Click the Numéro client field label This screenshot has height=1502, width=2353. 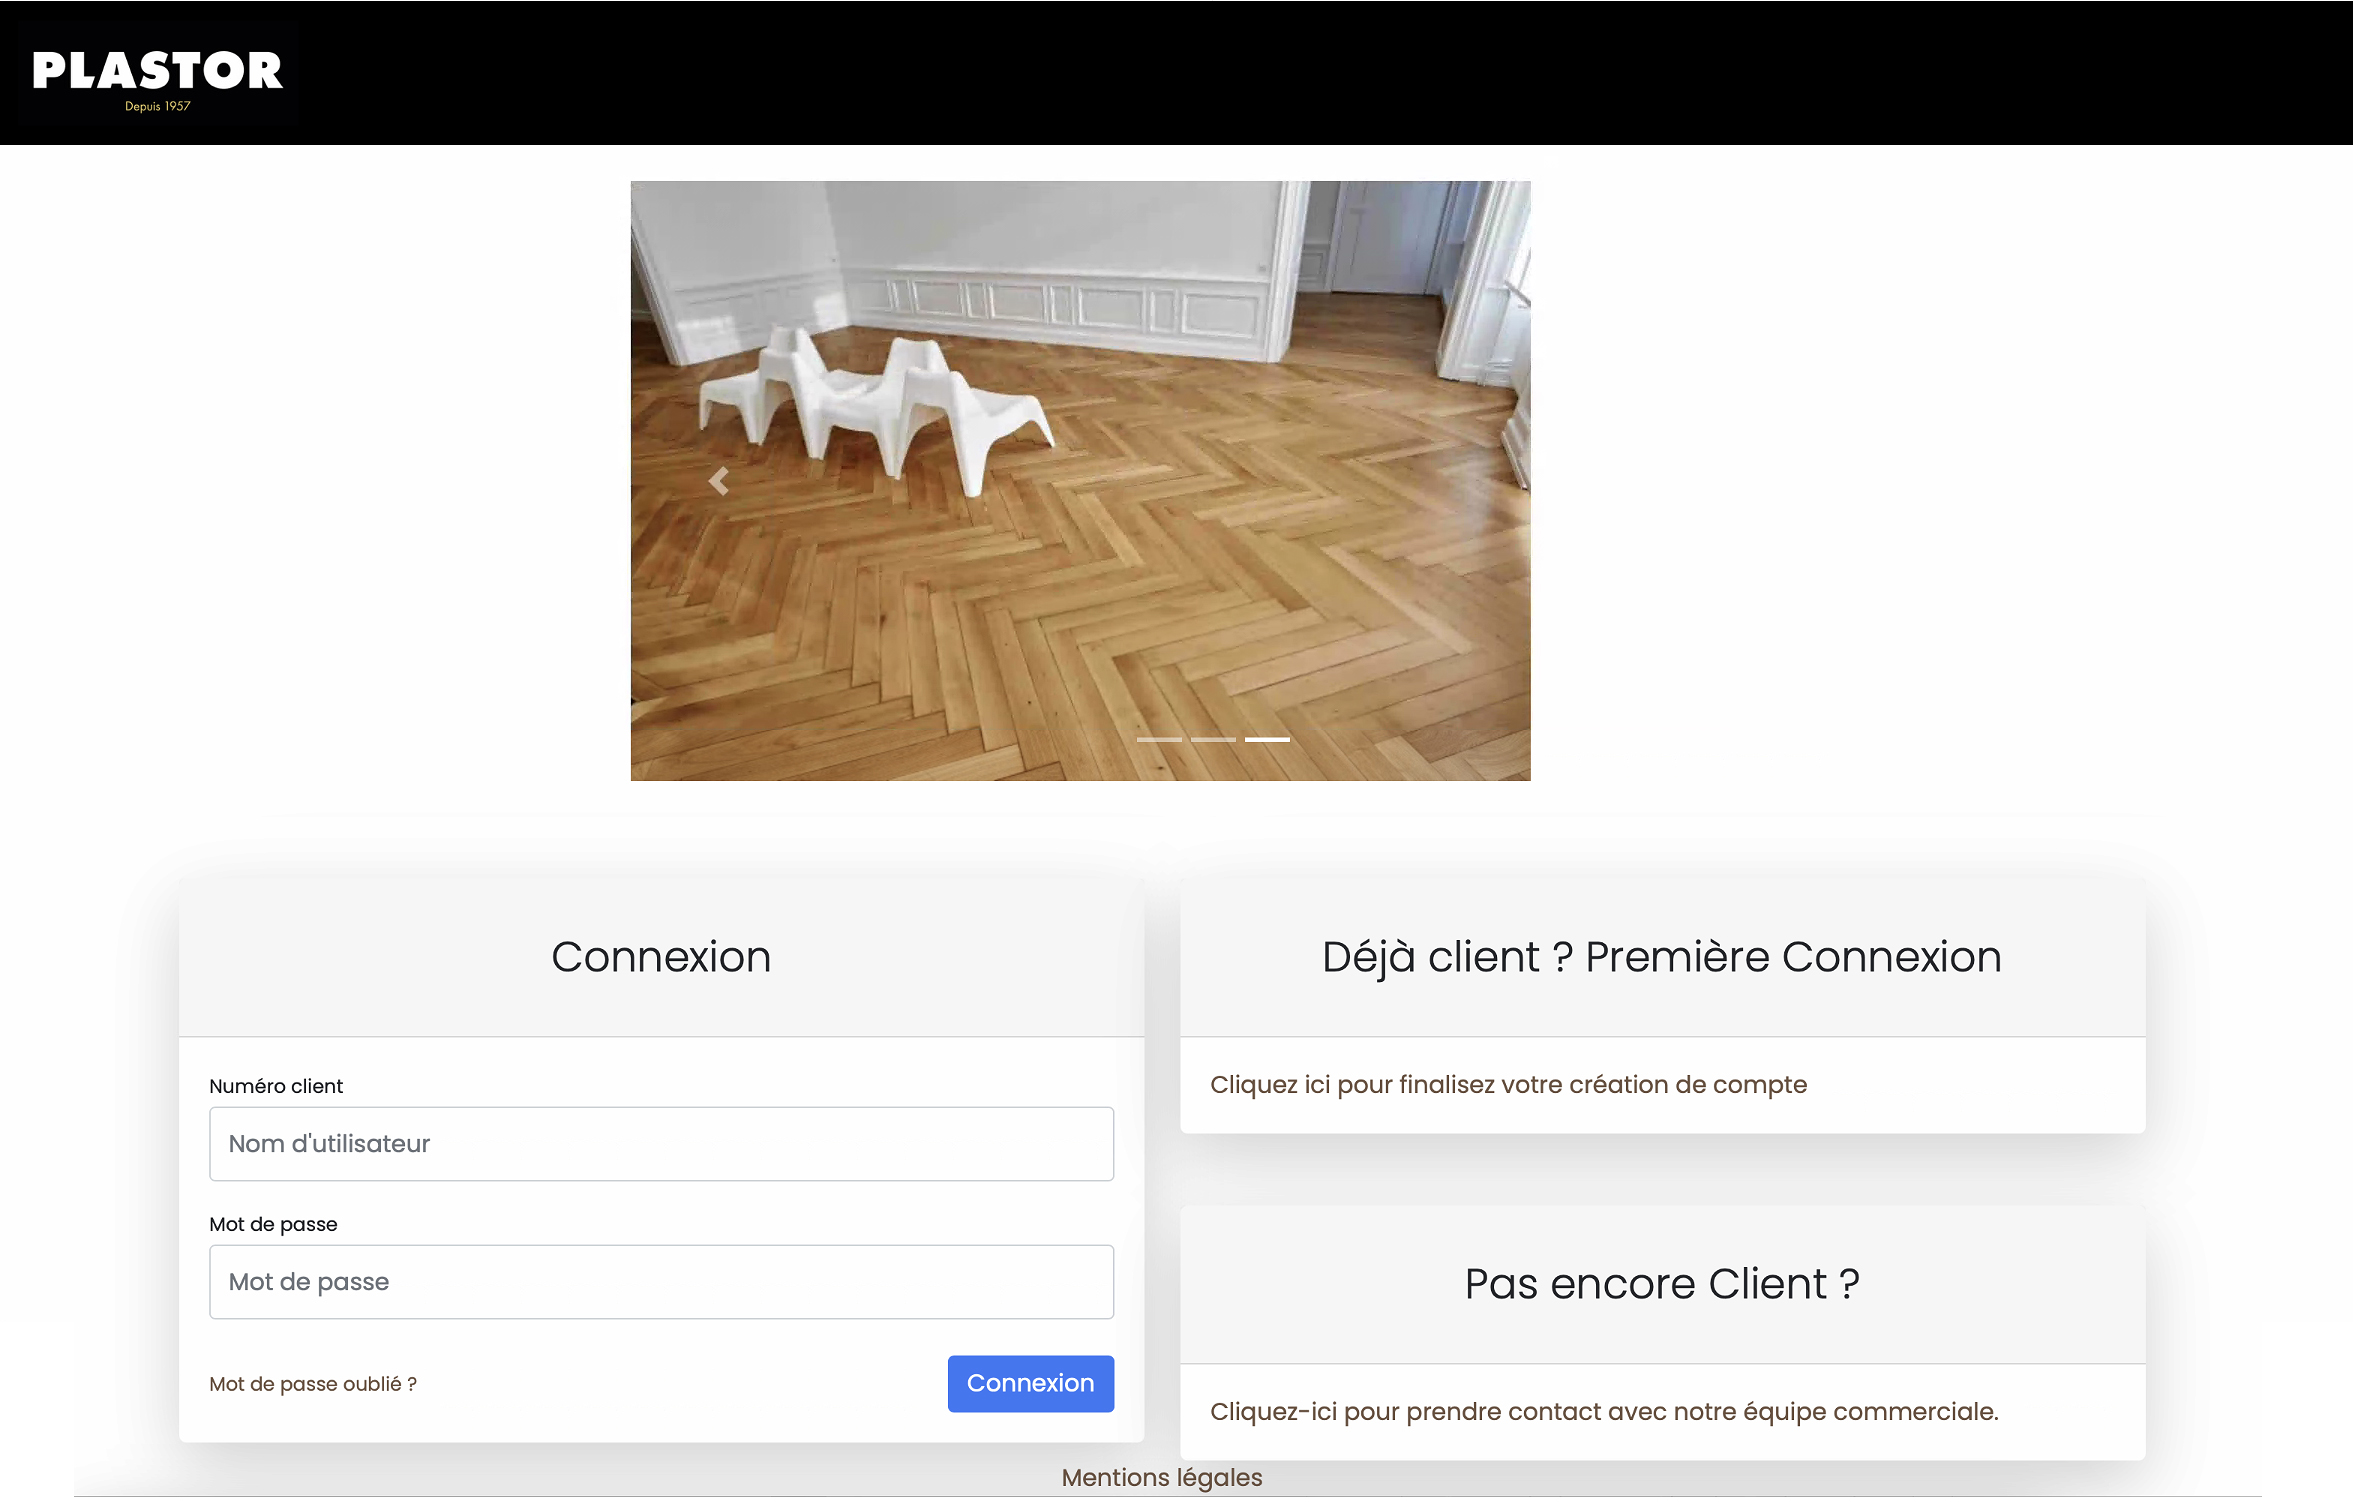coord(276,1086)
